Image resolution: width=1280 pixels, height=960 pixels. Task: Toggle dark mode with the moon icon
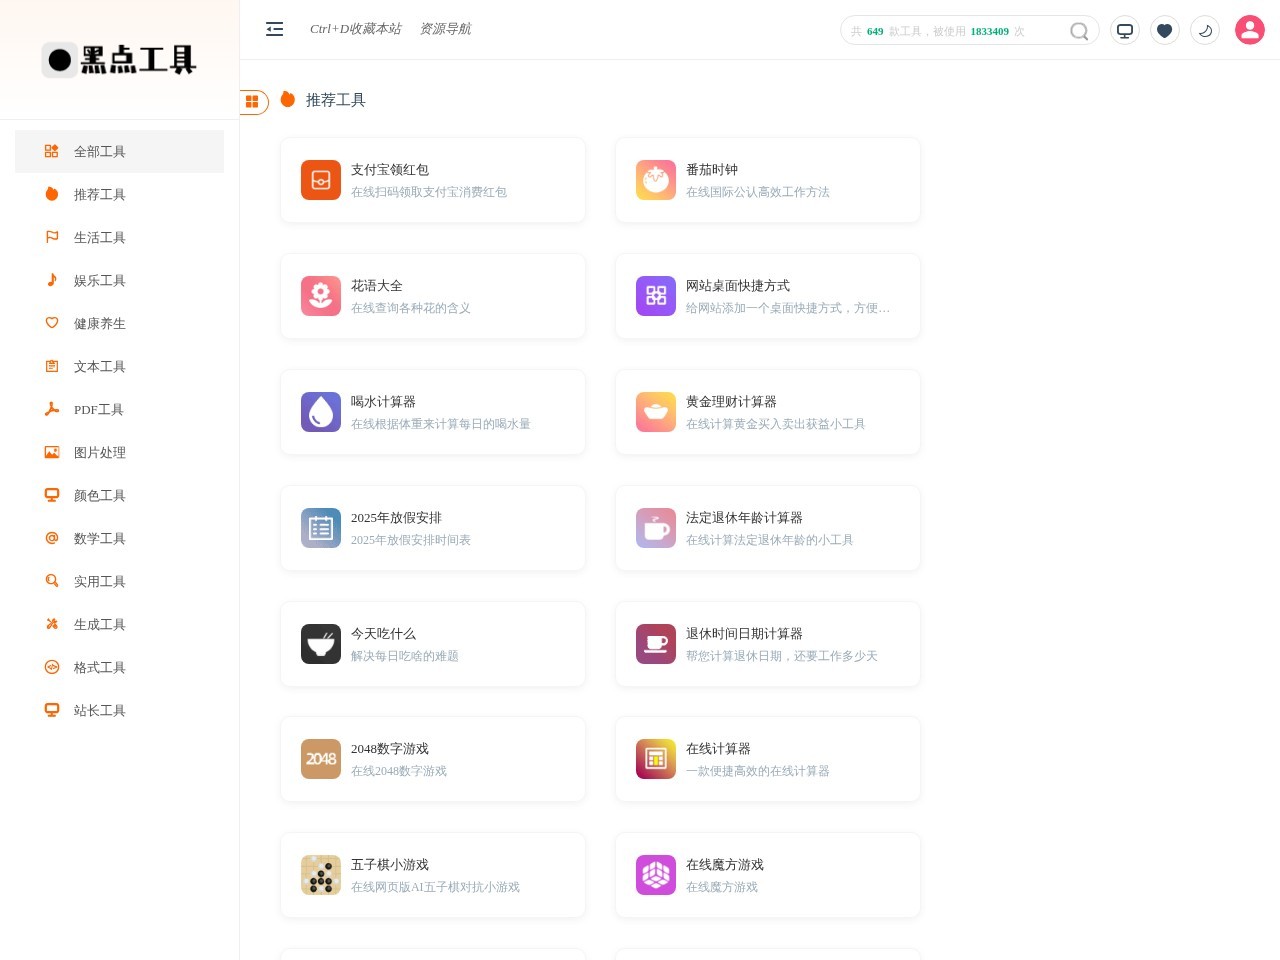[1205, 30]
